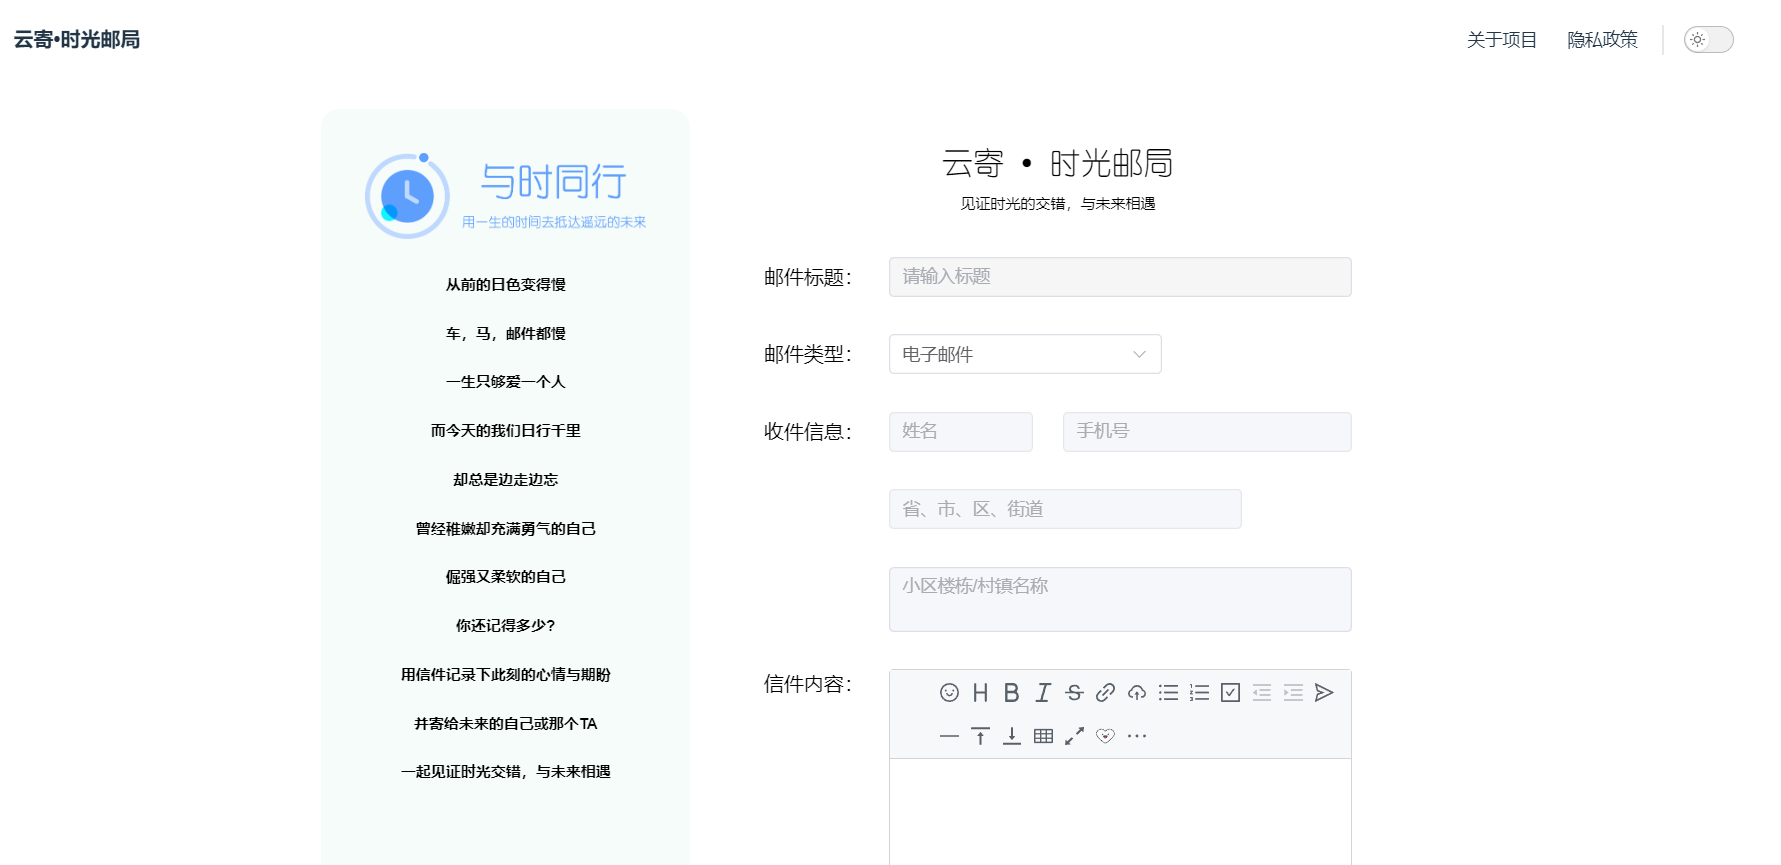1781x865 pixels.
Task: Click the smiling heart icon in toolbar
Action: tap(1105, 736)
